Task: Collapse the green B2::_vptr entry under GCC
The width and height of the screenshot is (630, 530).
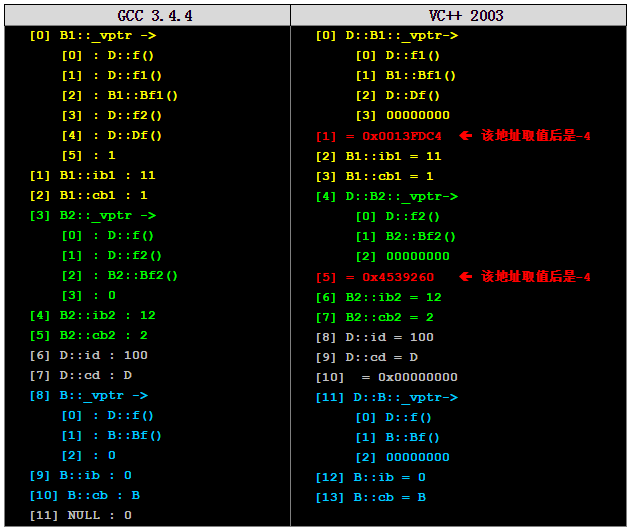Action: [93, 215]
